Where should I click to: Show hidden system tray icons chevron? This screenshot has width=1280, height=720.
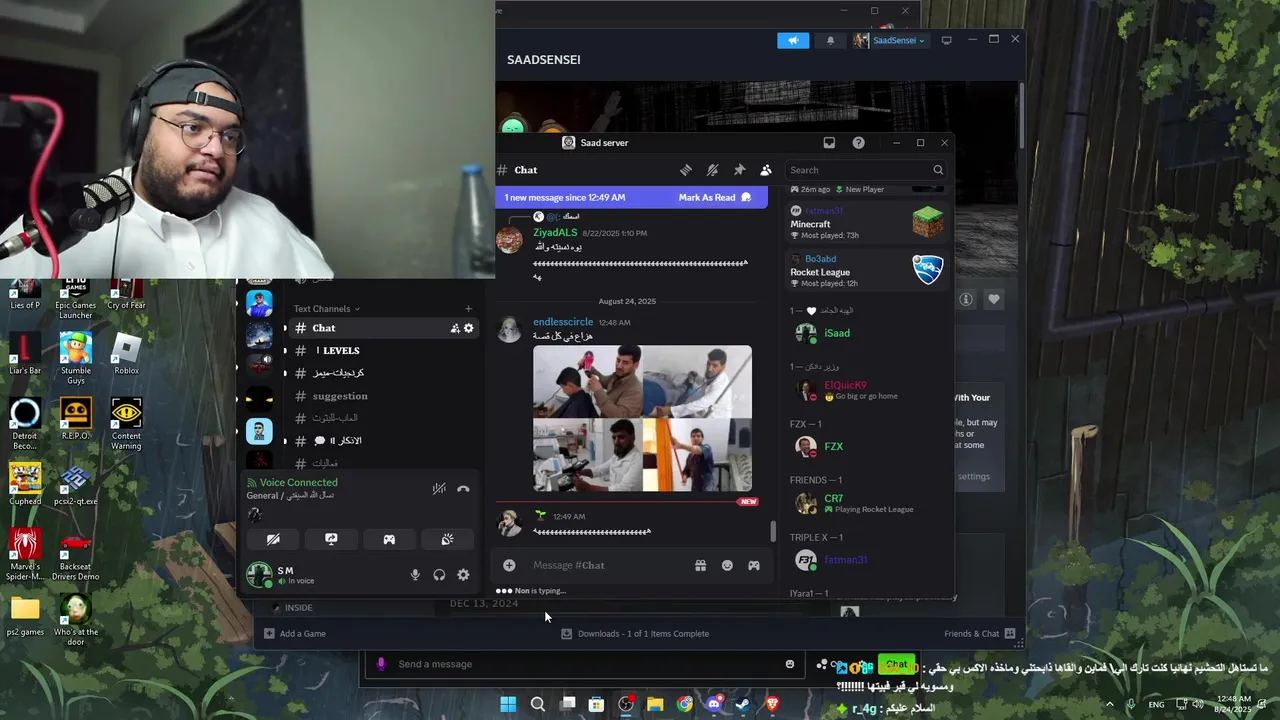pyautogui.click(x=1109, y=704)
